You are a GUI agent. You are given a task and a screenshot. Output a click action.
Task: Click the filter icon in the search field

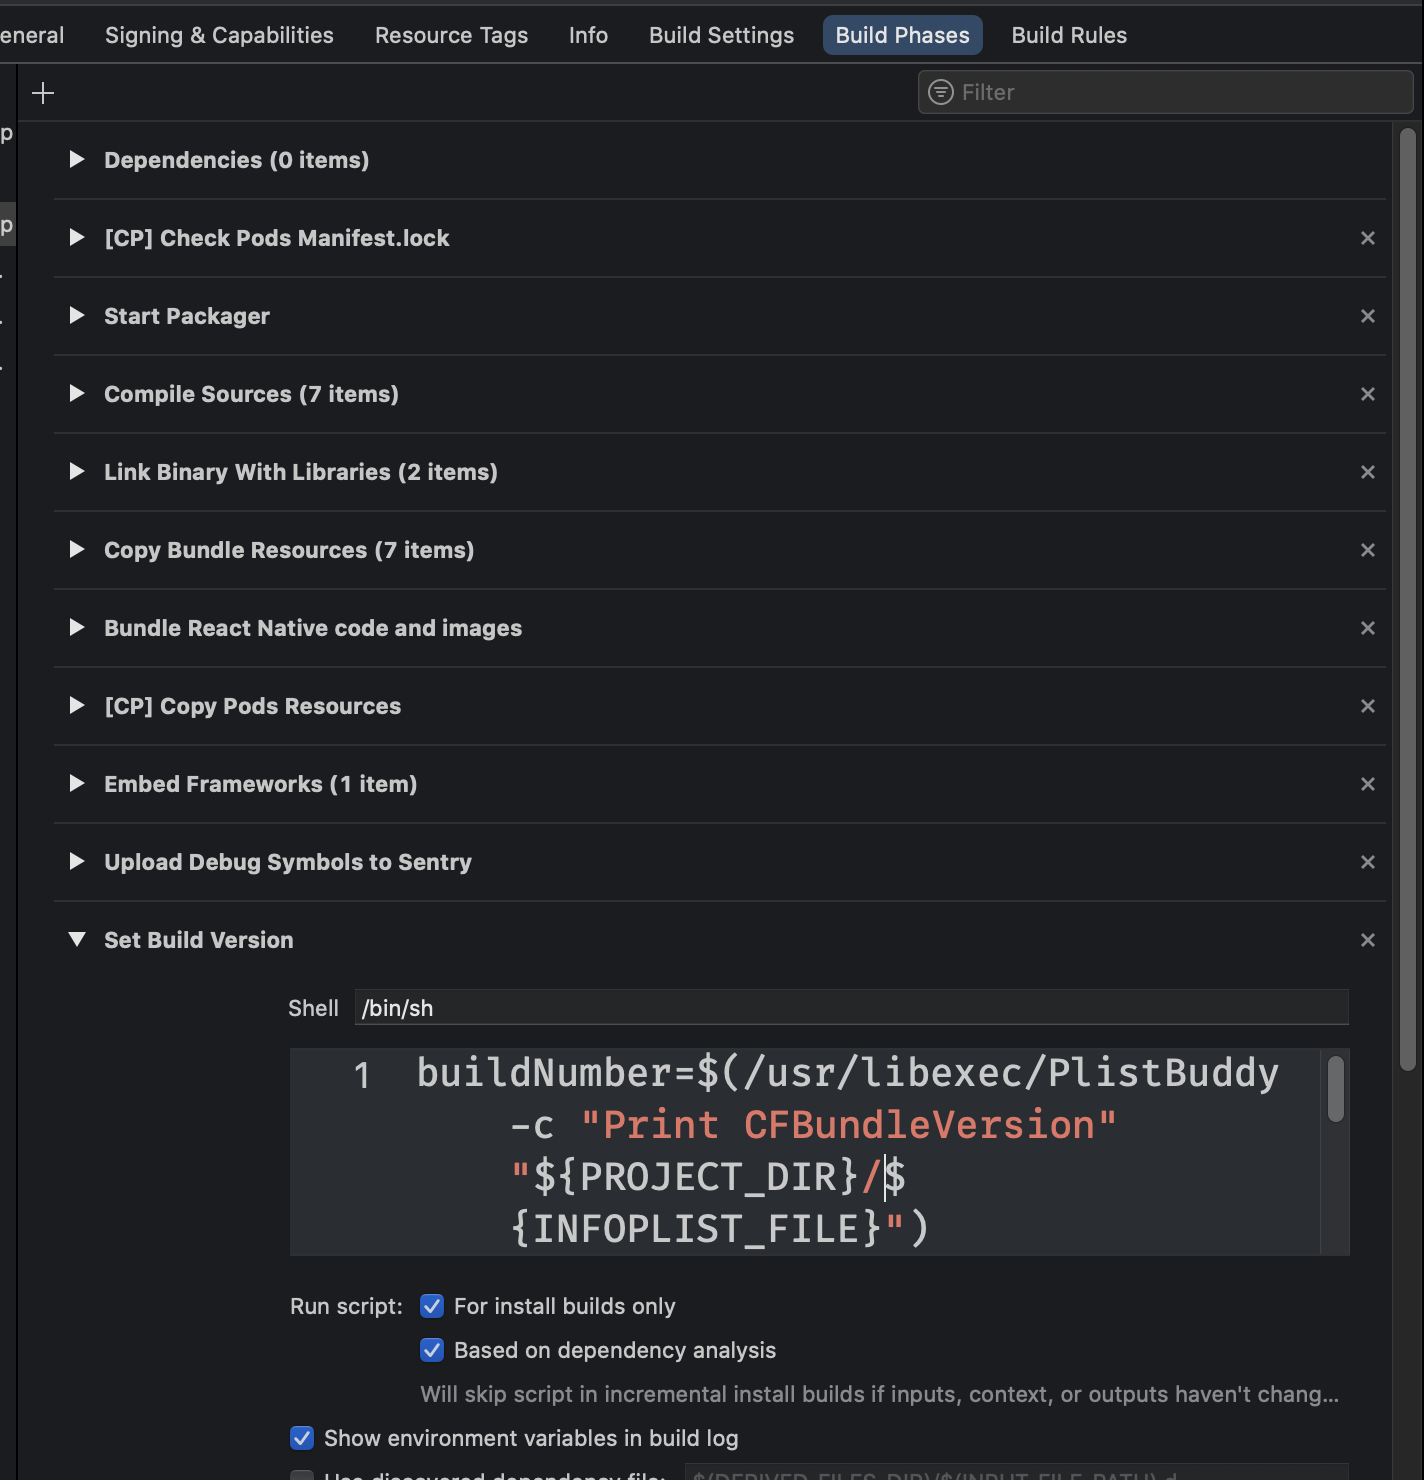click(941, 92)
